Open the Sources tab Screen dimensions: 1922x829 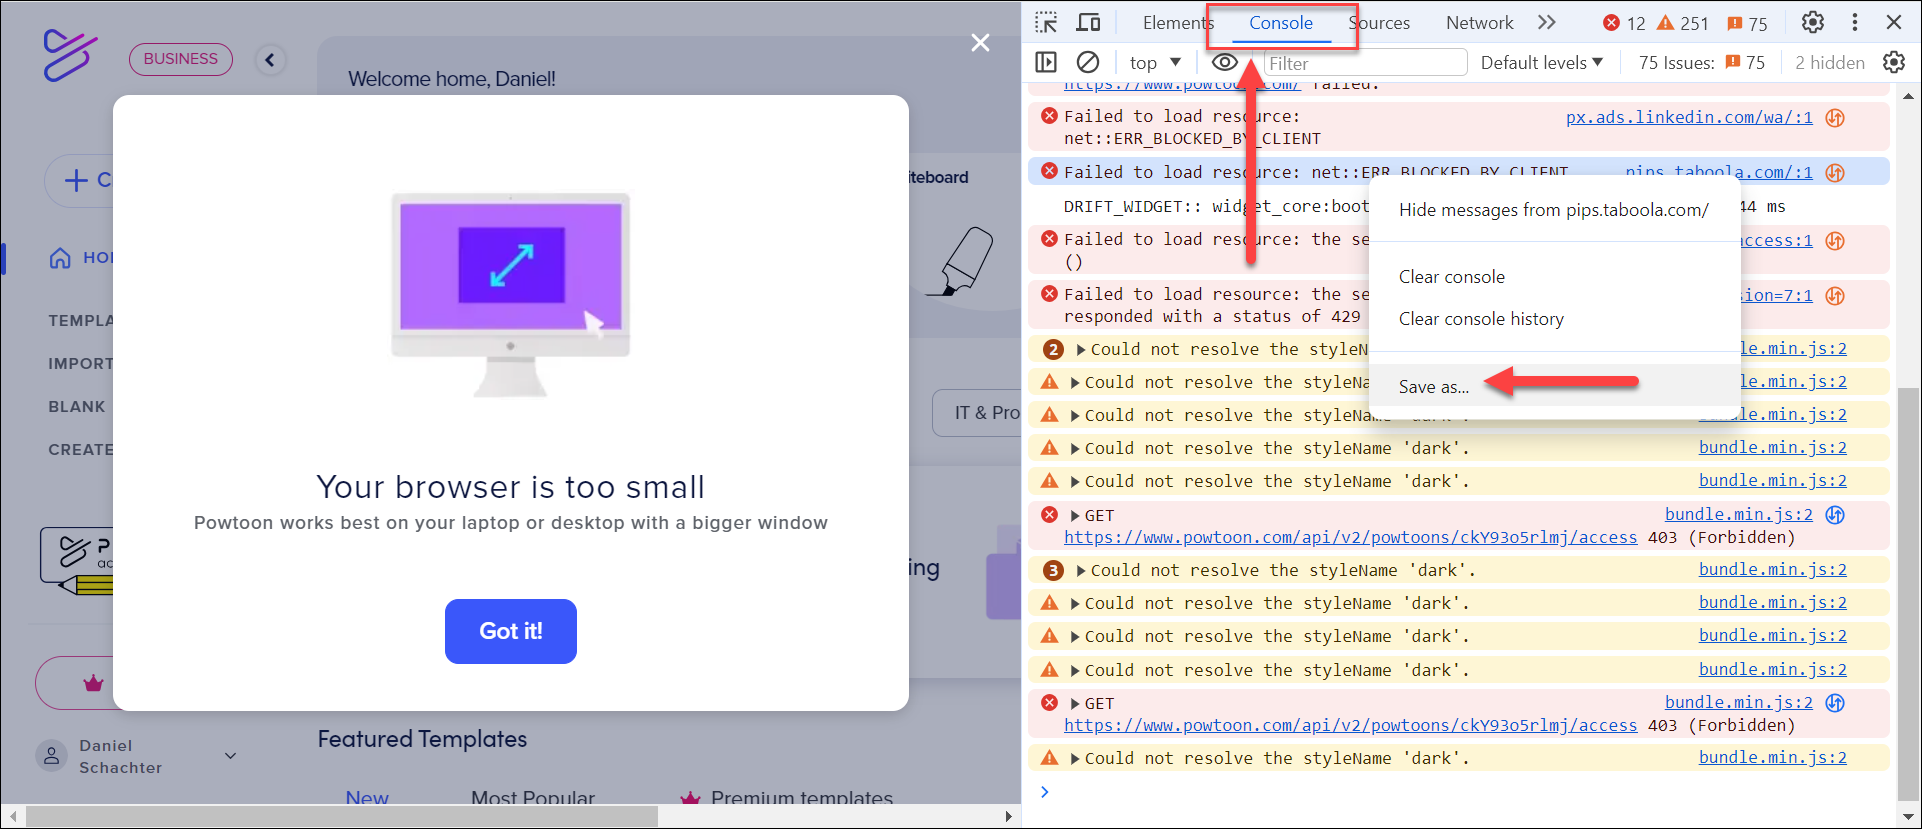click(1379, 23)
